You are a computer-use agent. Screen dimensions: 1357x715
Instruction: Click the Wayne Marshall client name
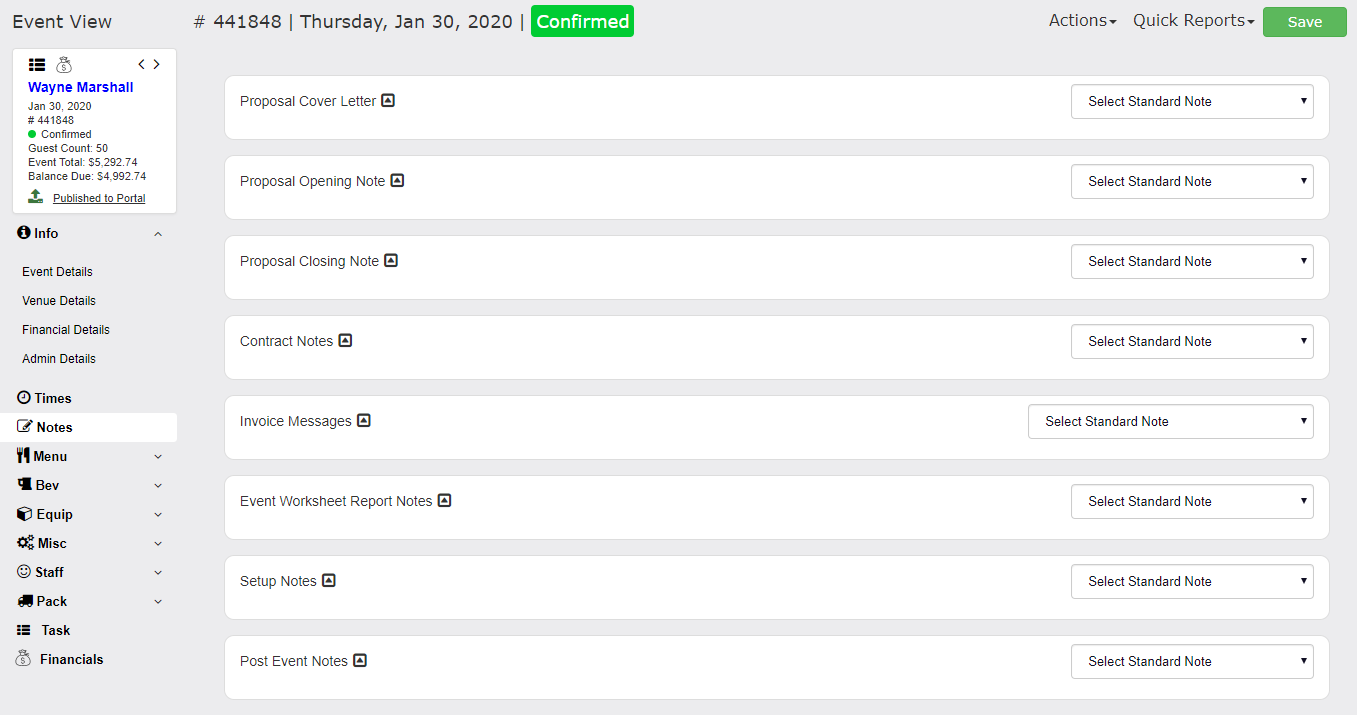click(80, 87)
